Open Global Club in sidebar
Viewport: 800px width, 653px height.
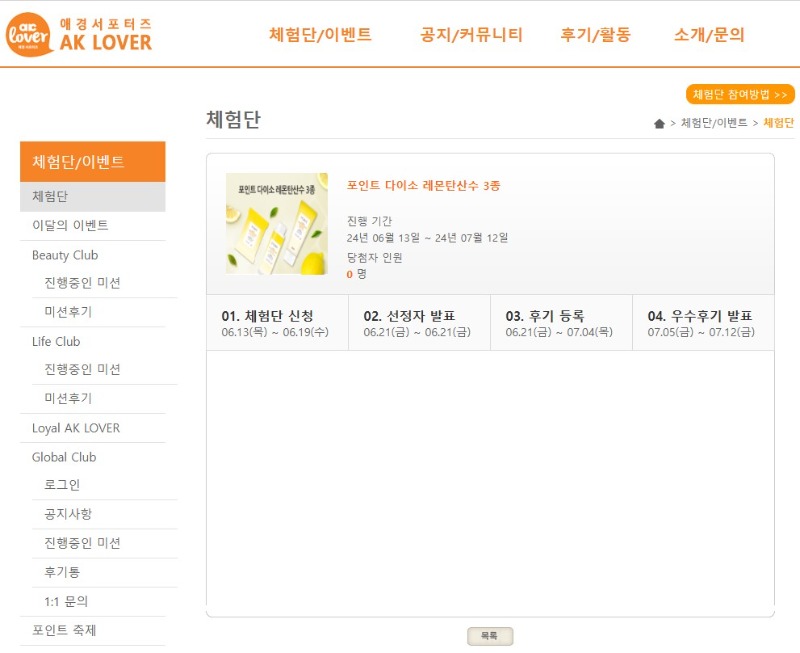coord(64,457)
